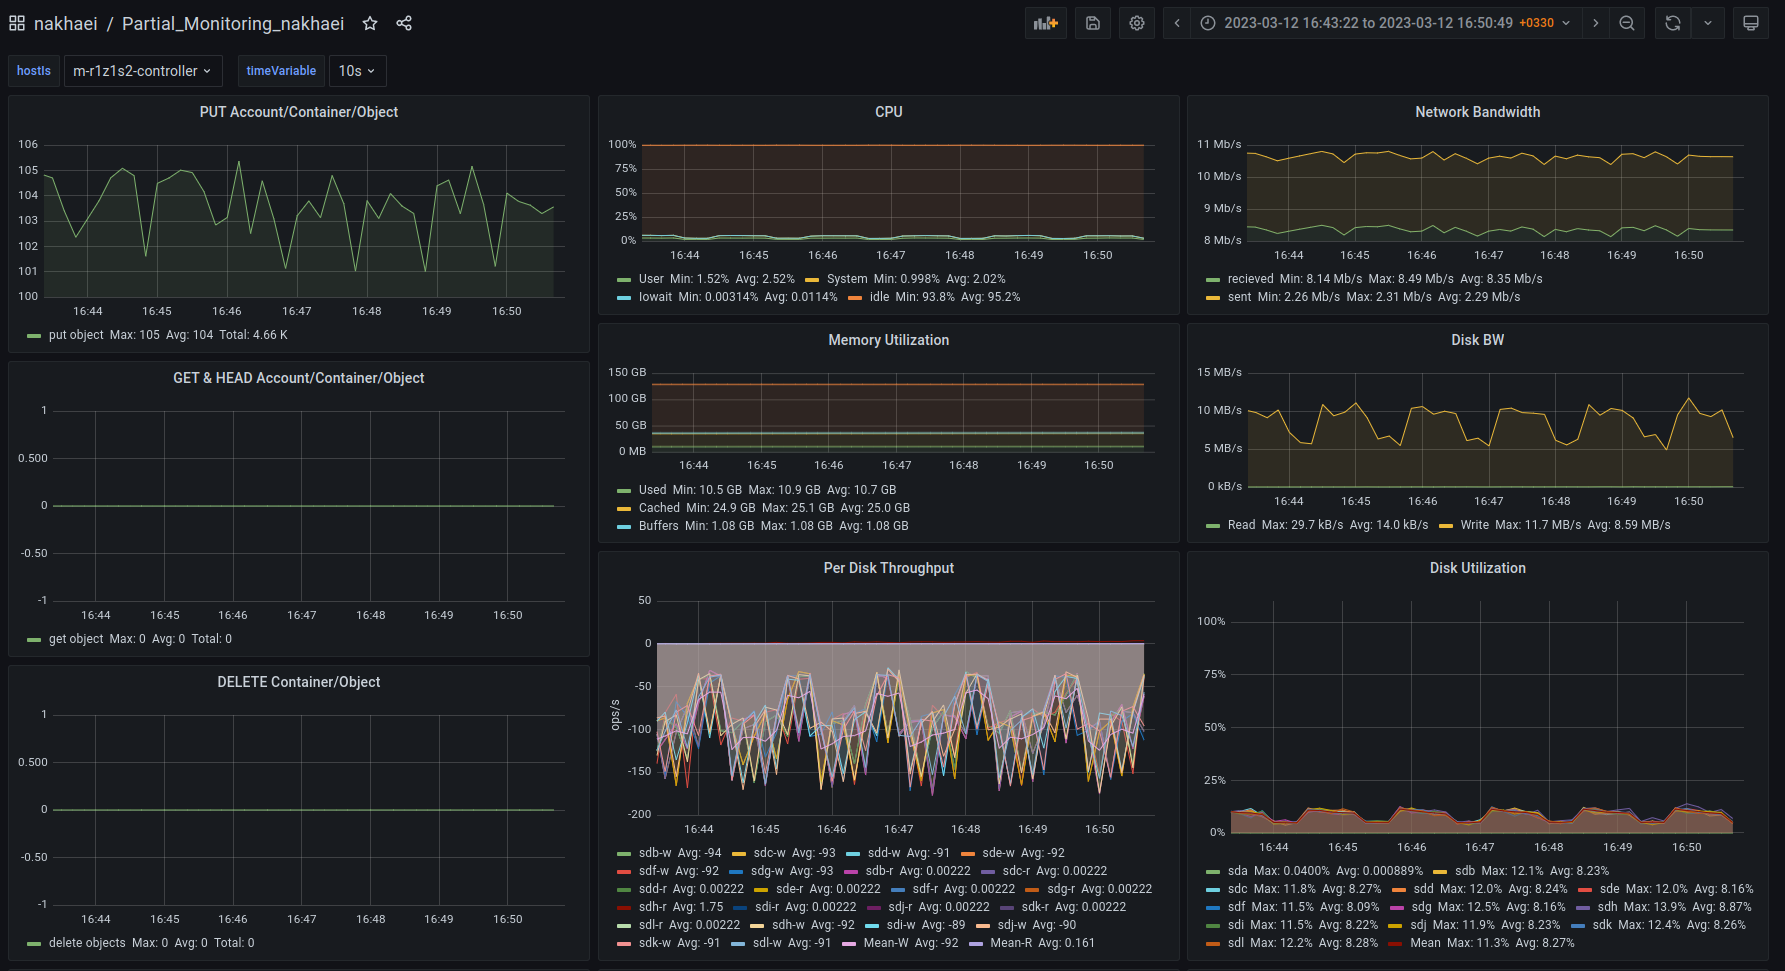This screenshot has width=1785, height=971.
Task: Toggle the 'sent' network legend series
Action: click(1239, 297)
